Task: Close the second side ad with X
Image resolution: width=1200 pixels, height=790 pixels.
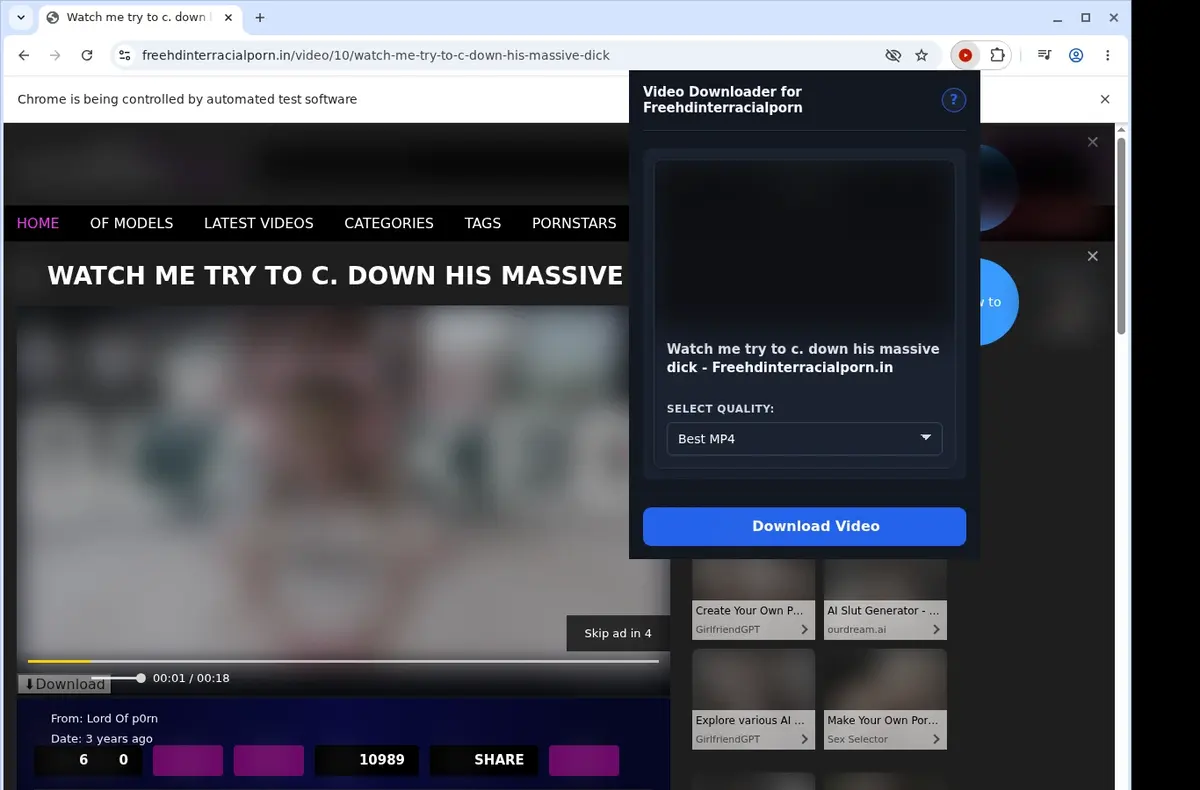Action: (x=1093, y=256)
